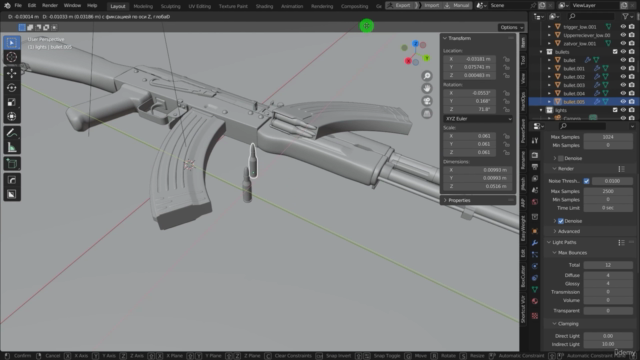Pick the Measure ruler tool
The height and width of the screenshot is (360, 640).
click(12, 147)
